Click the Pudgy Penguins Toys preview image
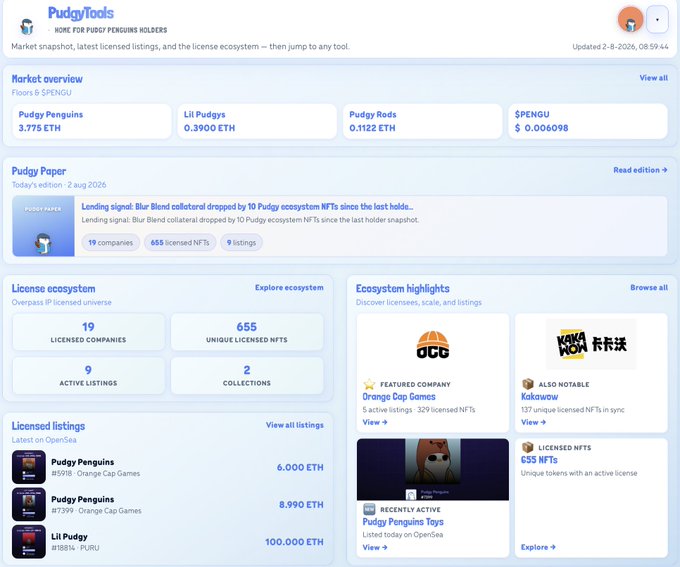 click(433, 469)
